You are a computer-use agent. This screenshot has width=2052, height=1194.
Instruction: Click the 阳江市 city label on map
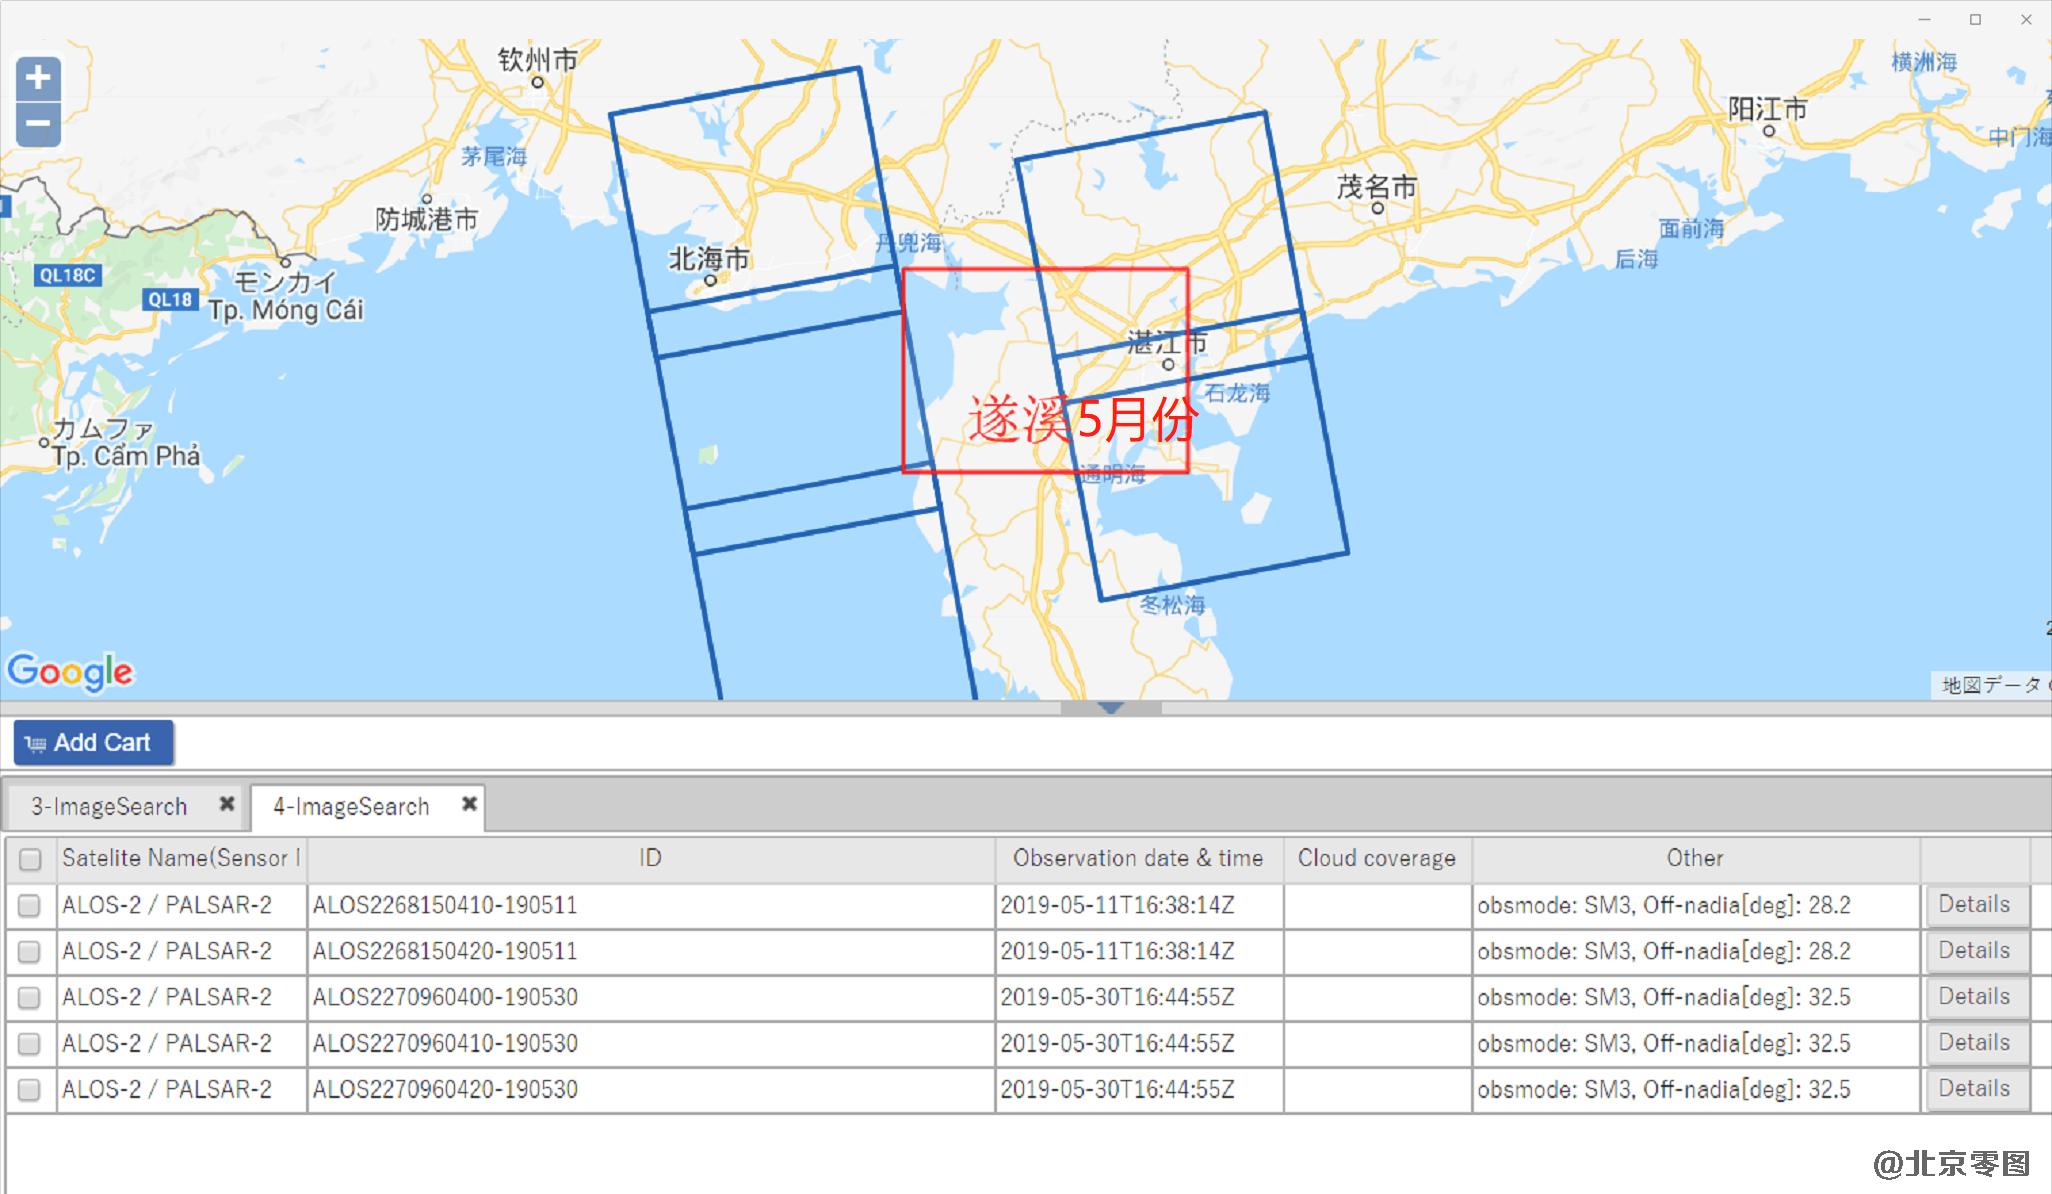point(1768,108)
